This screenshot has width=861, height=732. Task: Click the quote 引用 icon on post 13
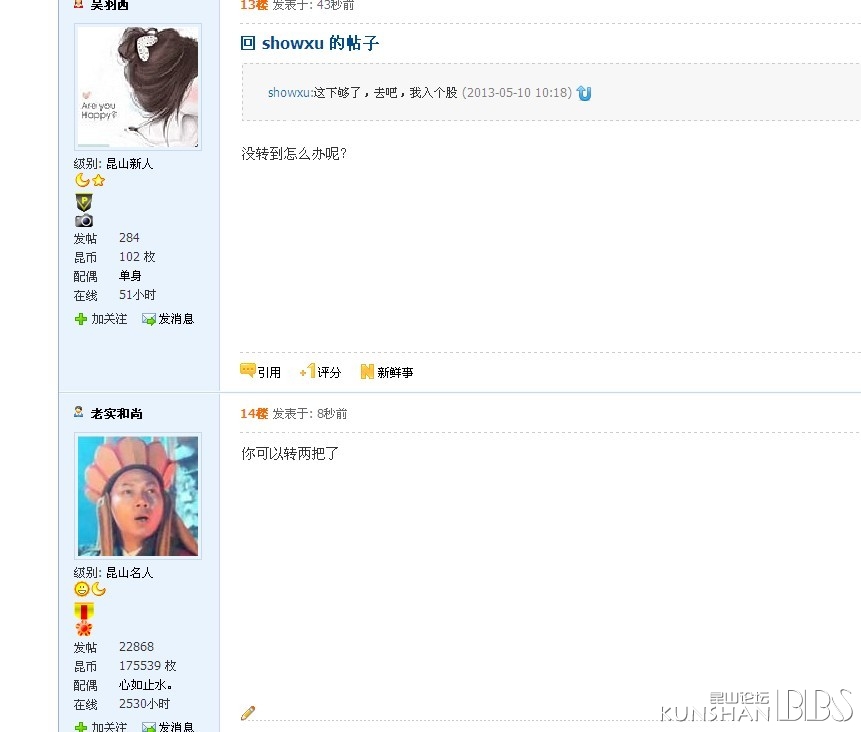(248, 371)
